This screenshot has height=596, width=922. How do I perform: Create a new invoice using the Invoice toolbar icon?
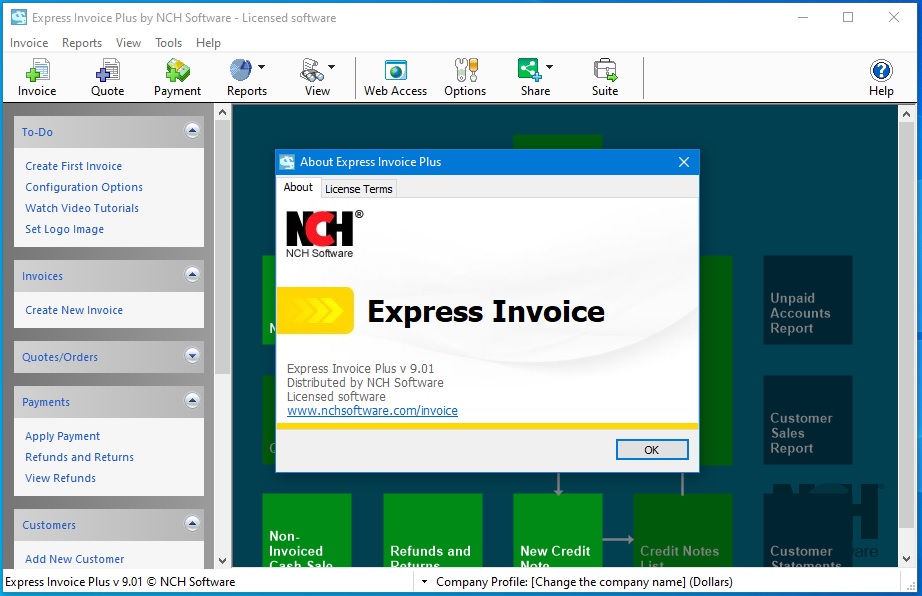37,77
